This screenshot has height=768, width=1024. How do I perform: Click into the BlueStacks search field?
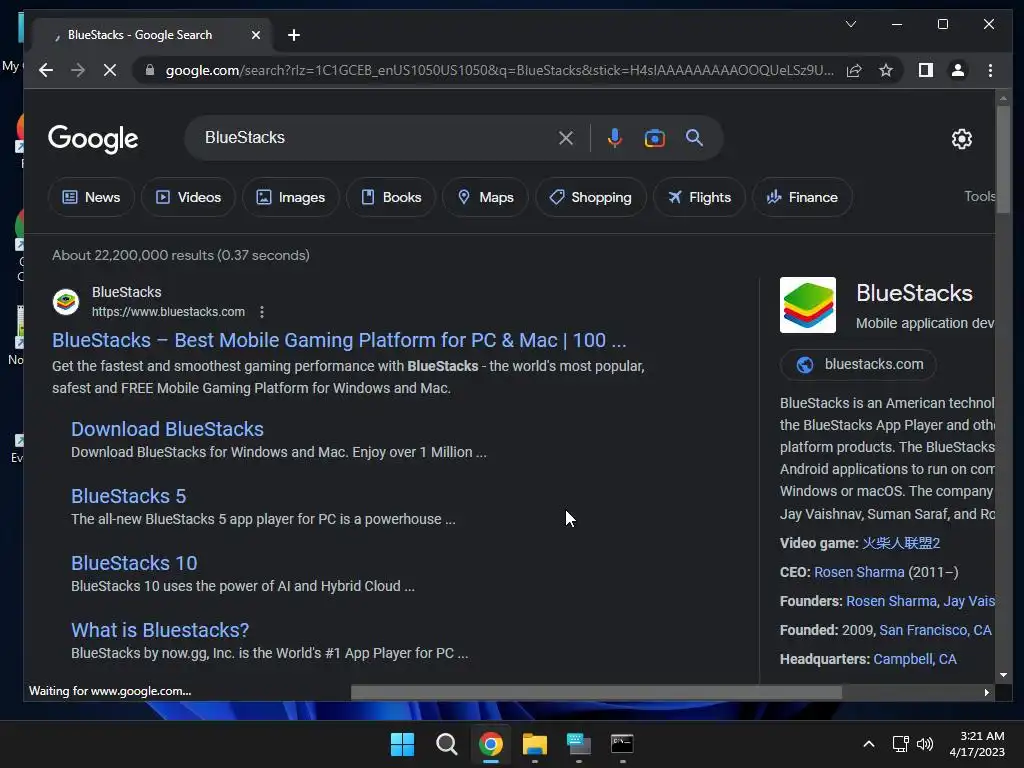[372, 138]
